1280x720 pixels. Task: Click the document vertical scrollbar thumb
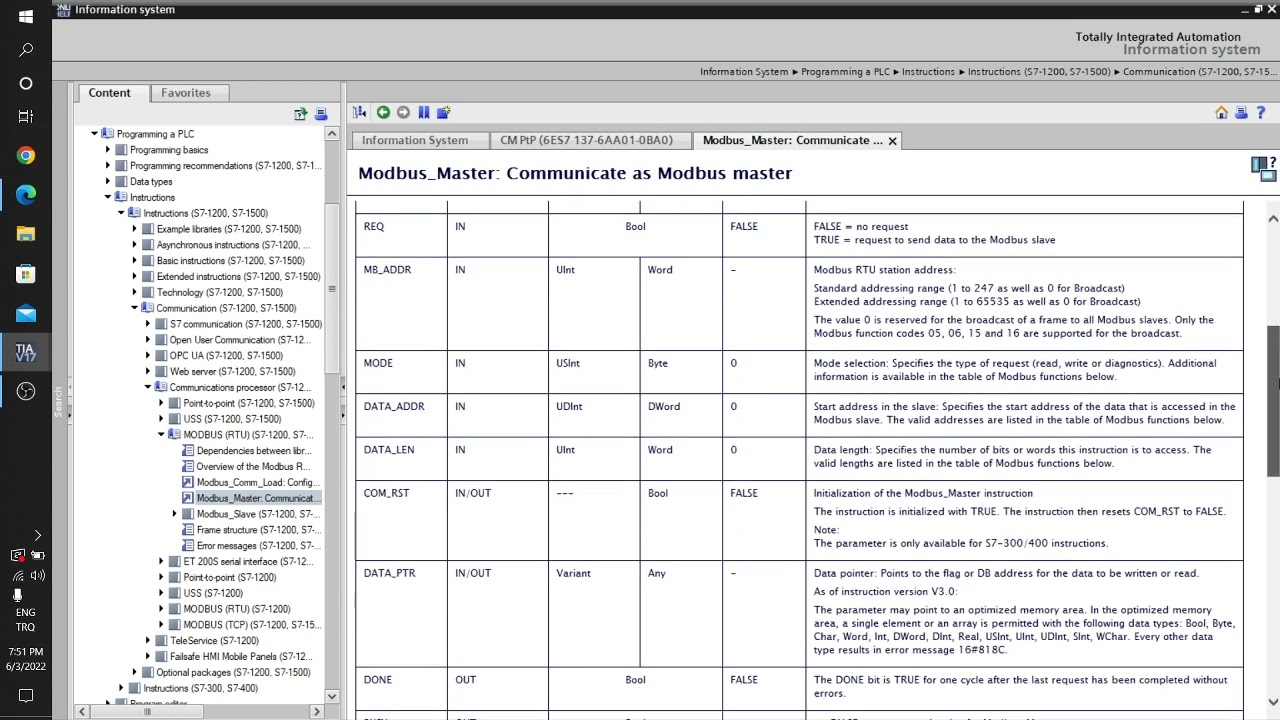[1273, 400]
